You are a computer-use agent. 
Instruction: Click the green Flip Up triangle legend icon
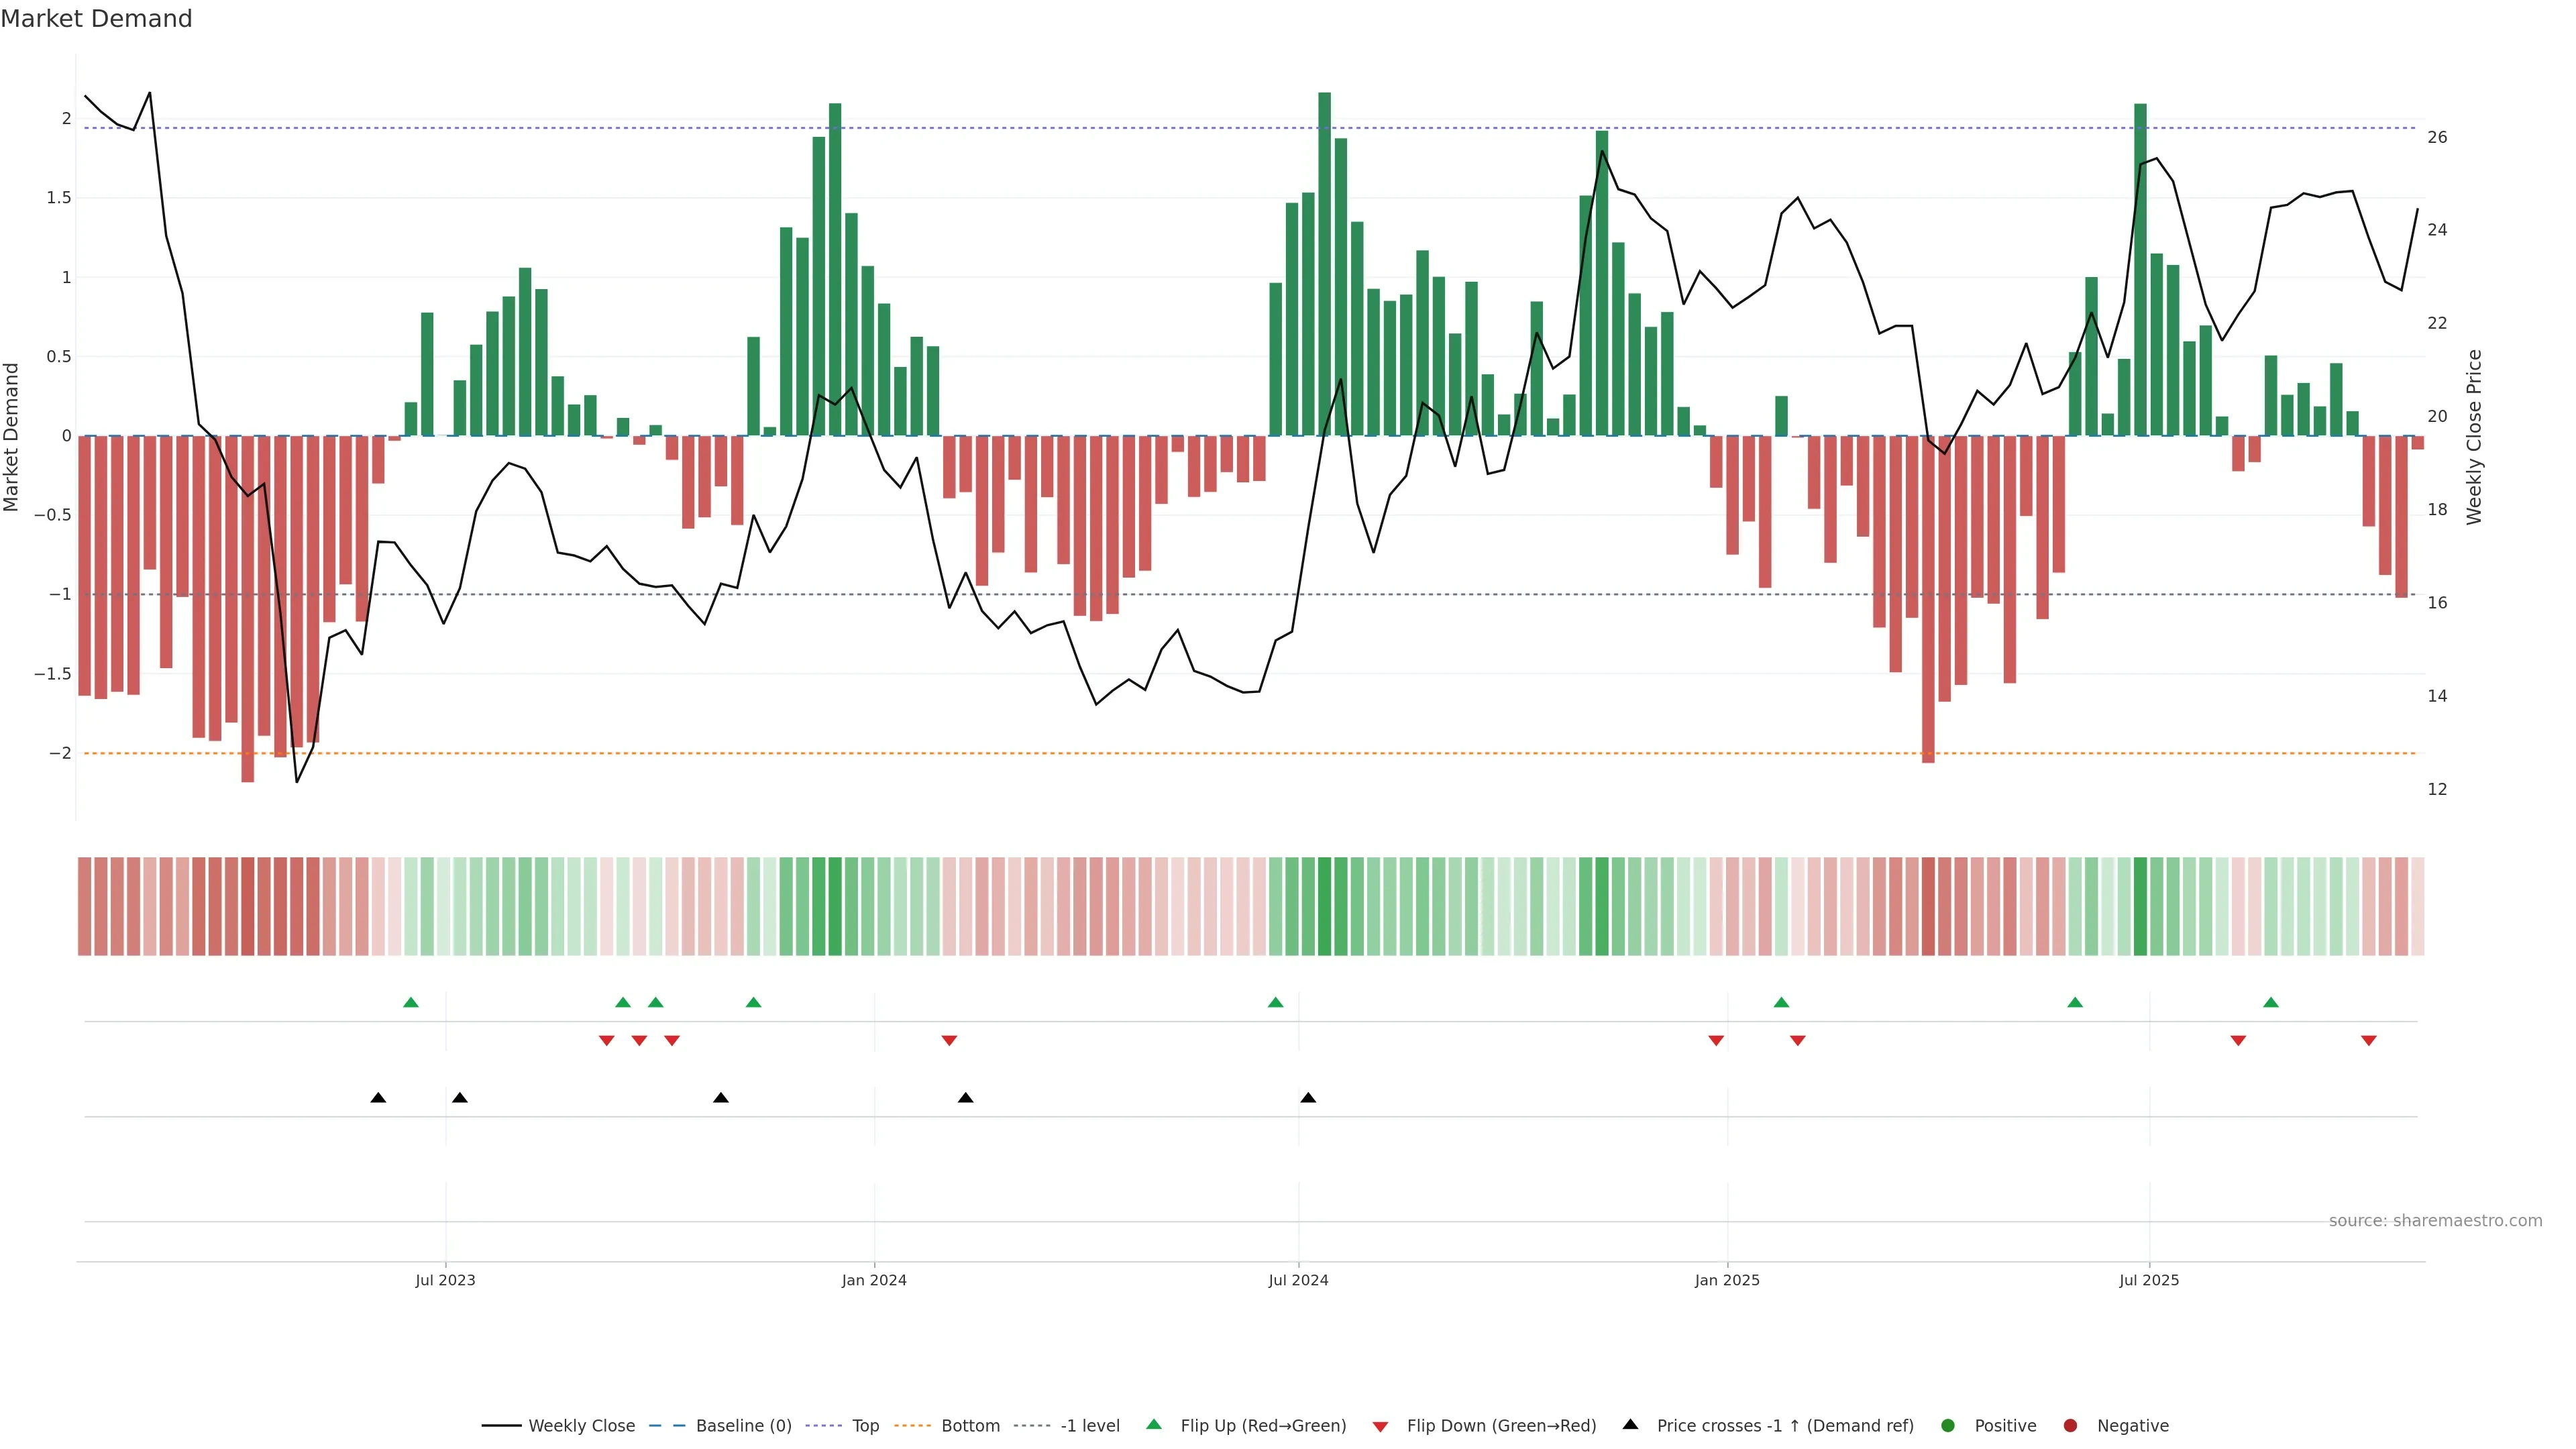[x=1154, y=1425]
